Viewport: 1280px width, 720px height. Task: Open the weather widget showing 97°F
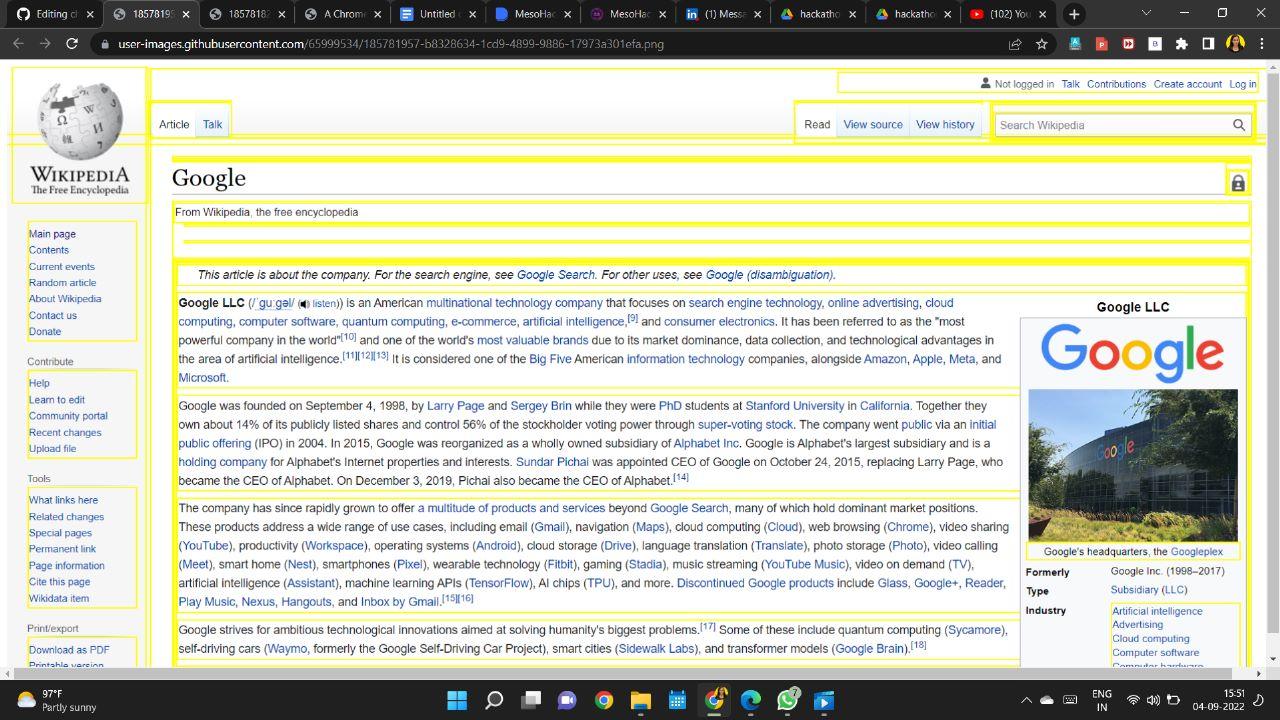56,700
